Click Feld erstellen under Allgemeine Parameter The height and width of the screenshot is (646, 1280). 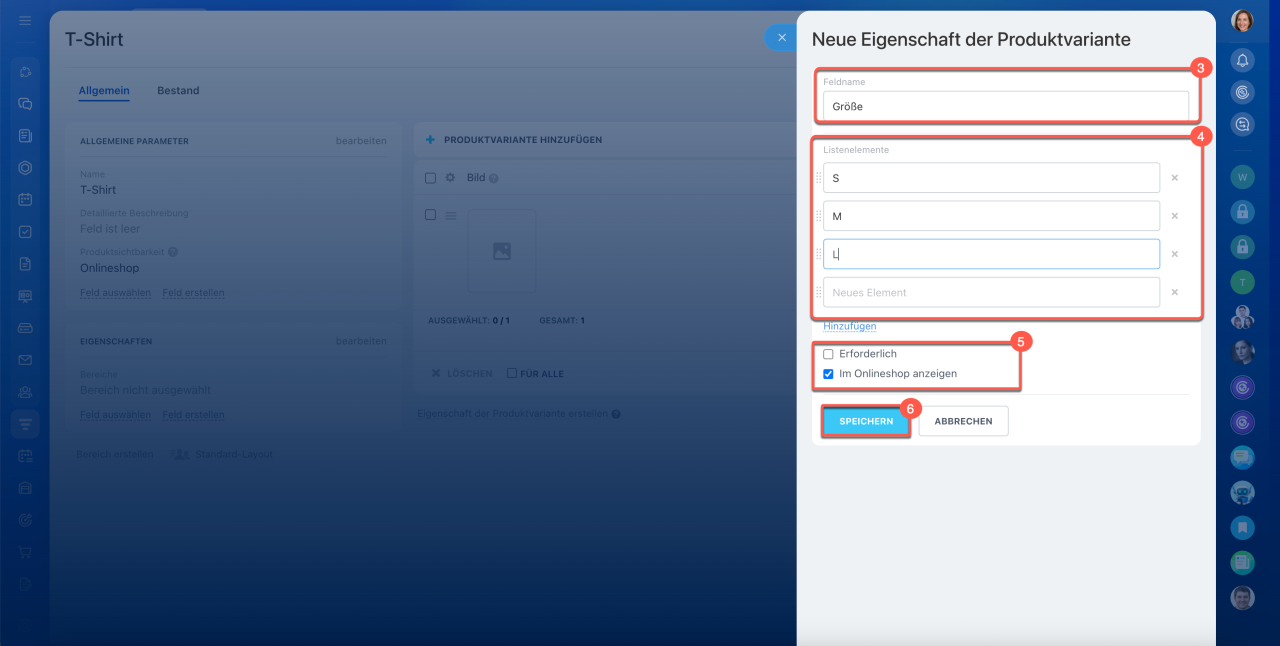coord(193,293)
